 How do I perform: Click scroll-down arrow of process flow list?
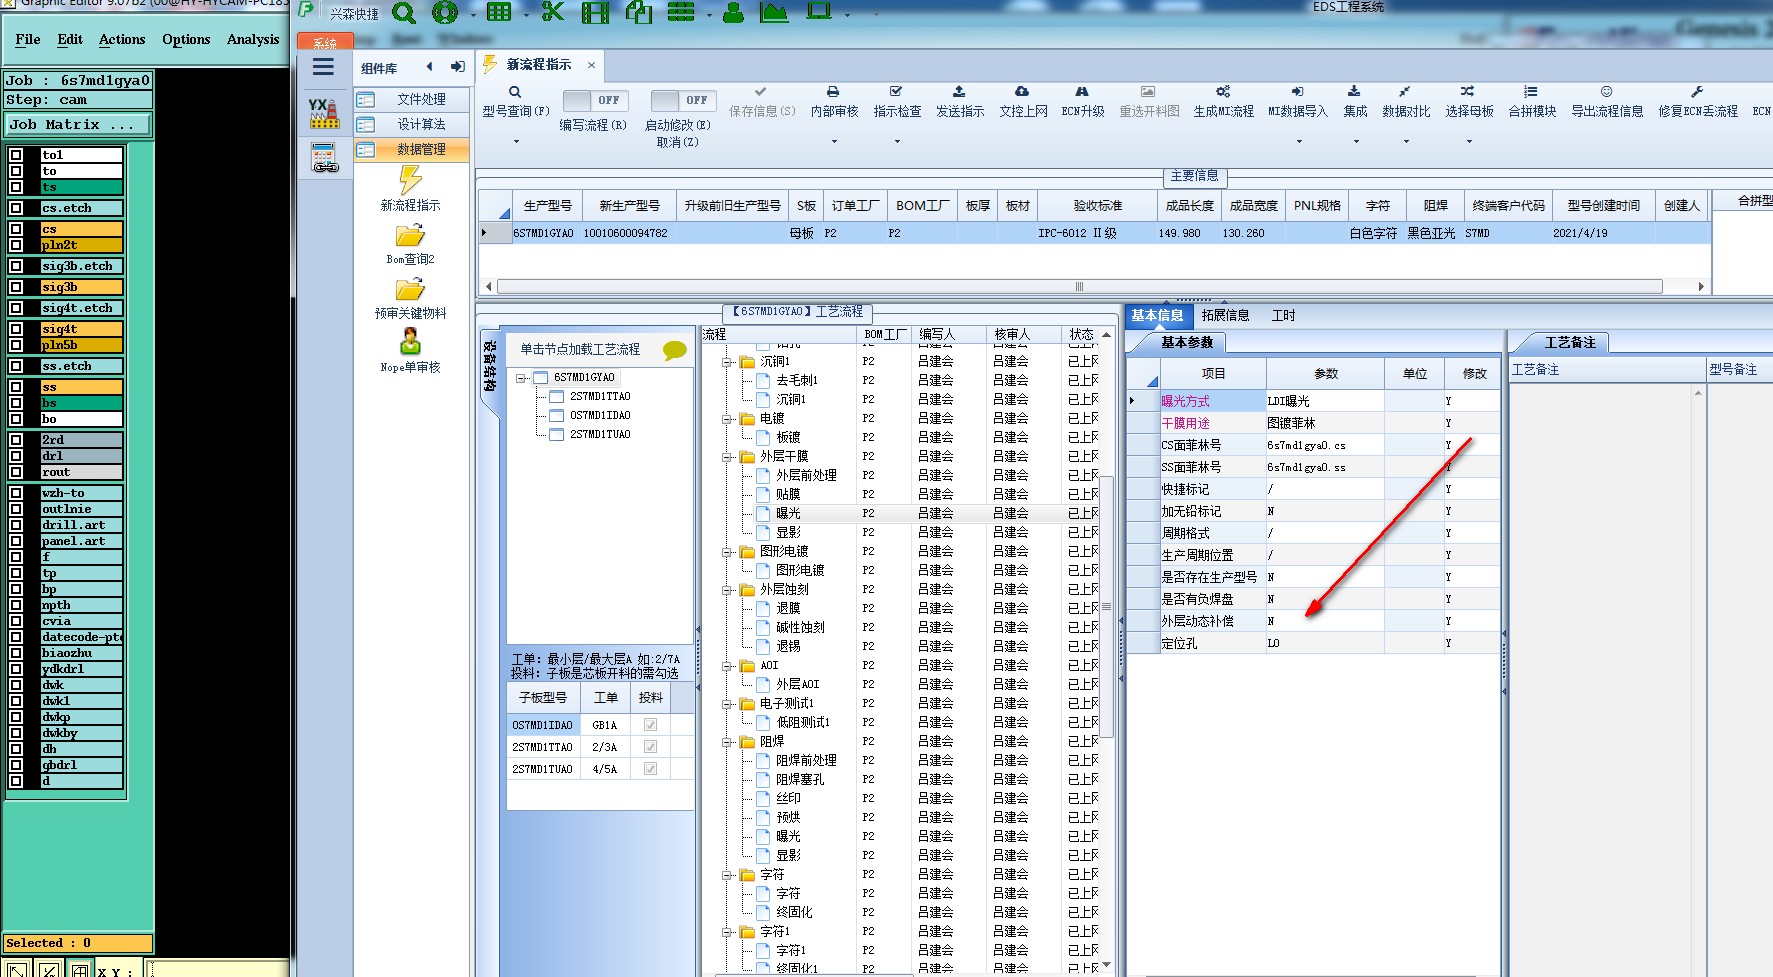(1106, 965)
